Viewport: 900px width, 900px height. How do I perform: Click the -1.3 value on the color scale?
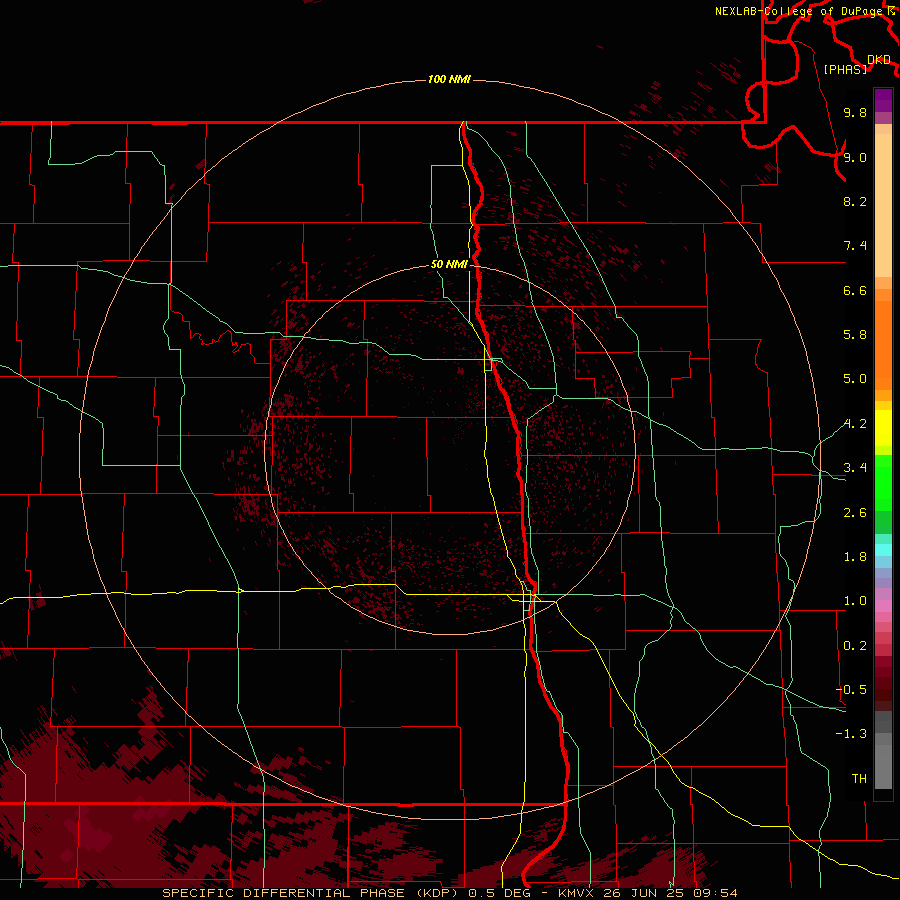coord(851,734)
